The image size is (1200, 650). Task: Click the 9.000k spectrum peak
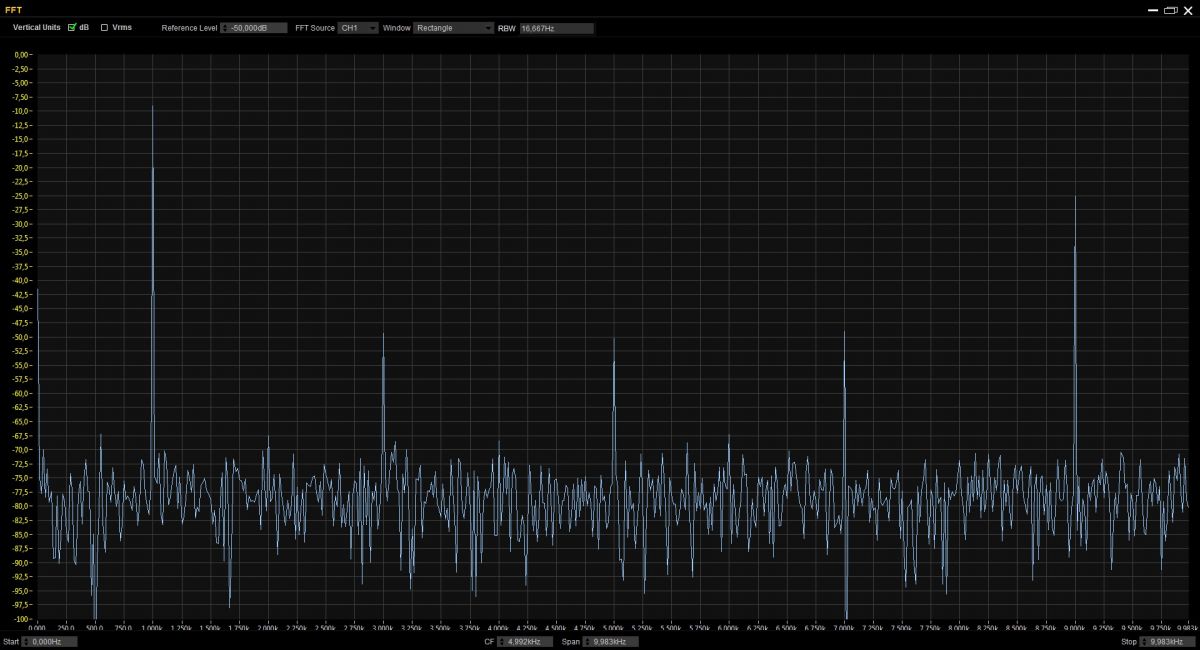point(1075,198)
